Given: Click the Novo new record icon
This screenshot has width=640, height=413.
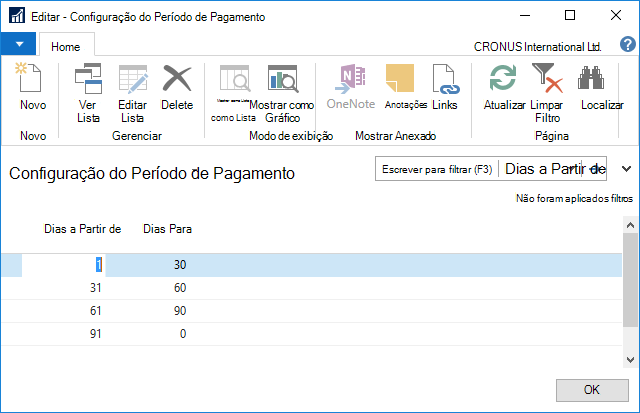Looking at the screenshot, I should point(29,78).
